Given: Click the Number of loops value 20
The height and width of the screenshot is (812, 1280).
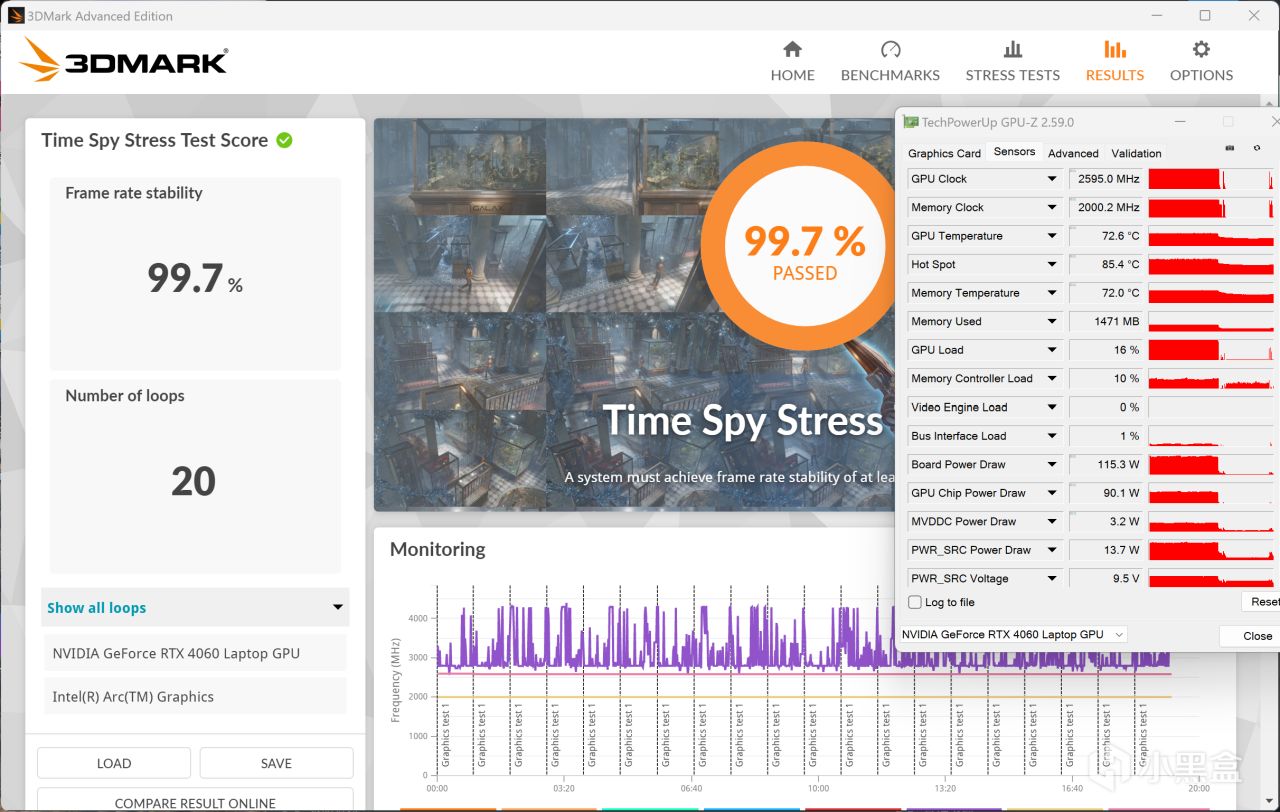Looking at the screenshot, I should click(x=194, y=482).
